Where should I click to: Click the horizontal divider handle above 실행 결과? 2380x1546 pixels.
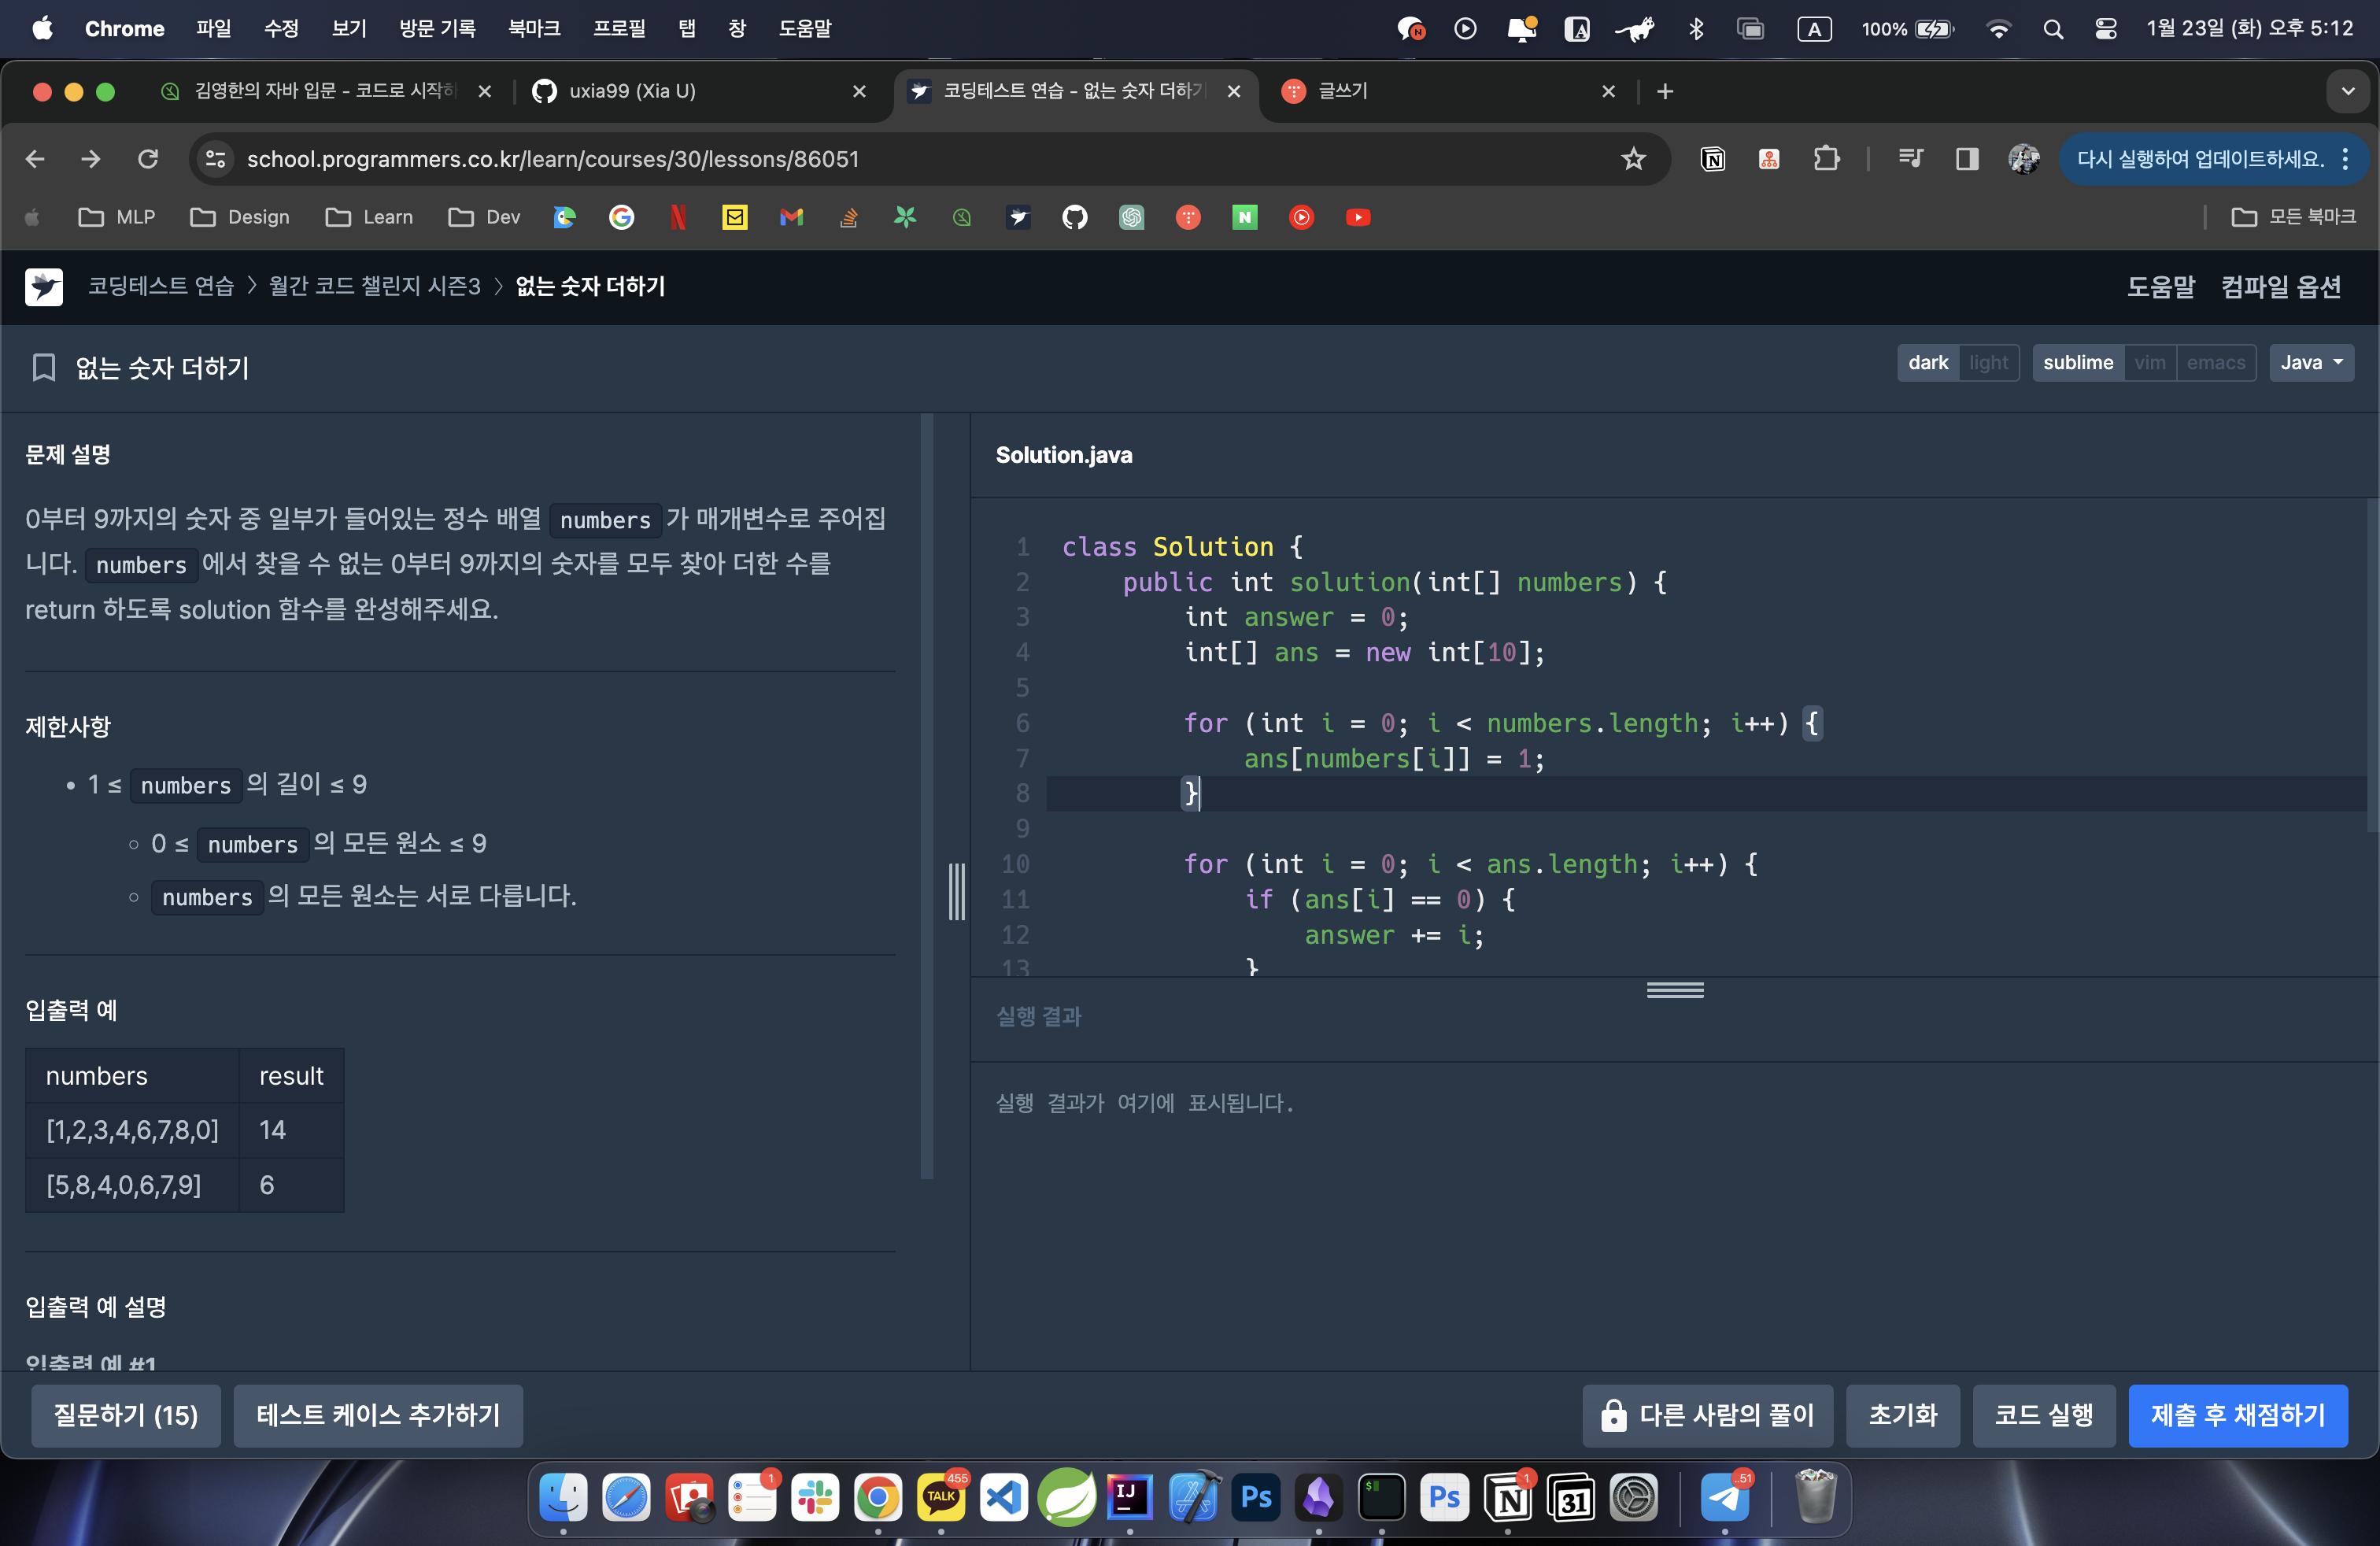[1675, 990]
